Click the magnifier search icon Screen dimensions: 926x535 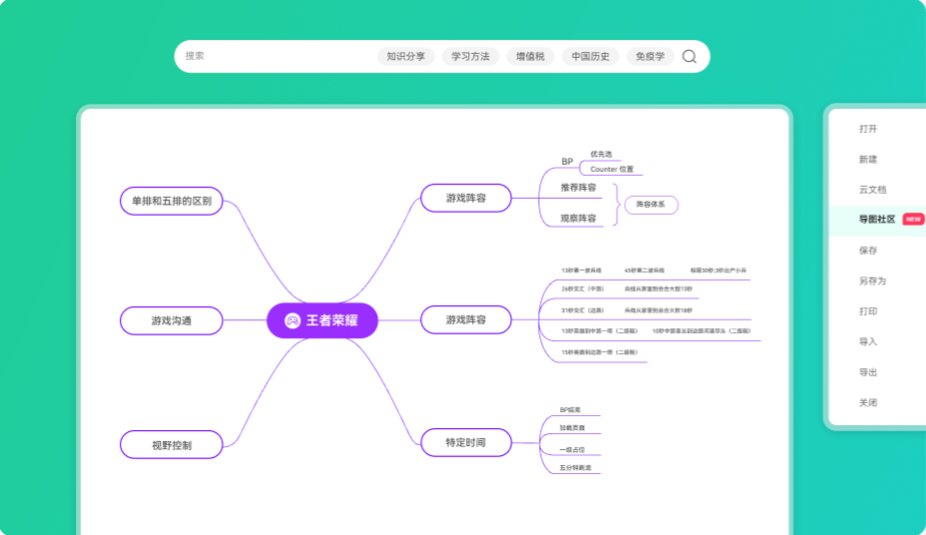pyautogui.click(x=689, y=56)
